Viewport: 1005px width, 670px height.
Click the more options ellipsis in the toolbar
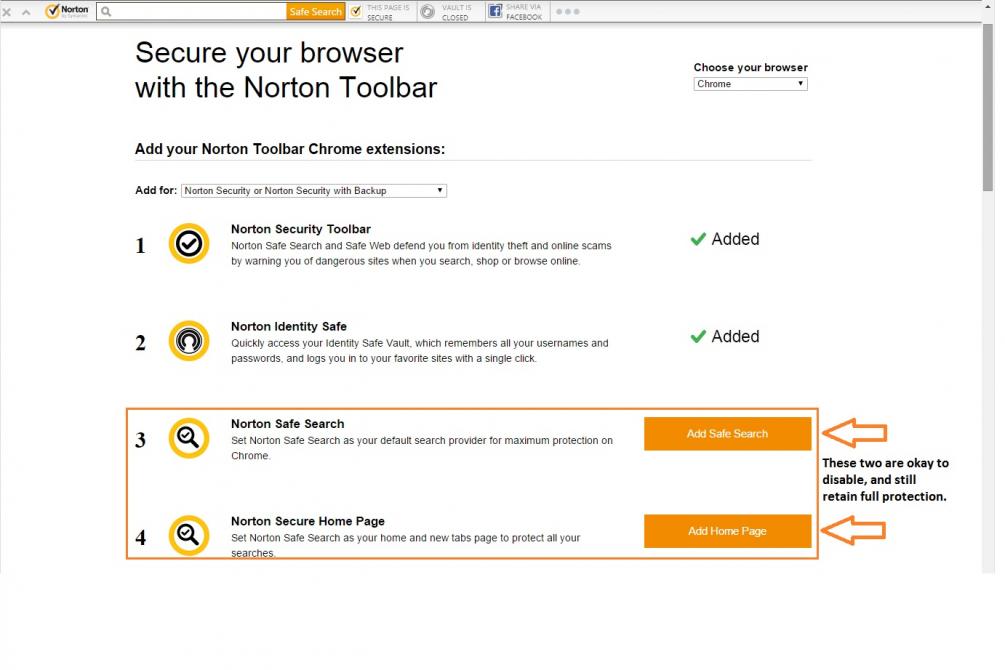[x=566, y=12]
